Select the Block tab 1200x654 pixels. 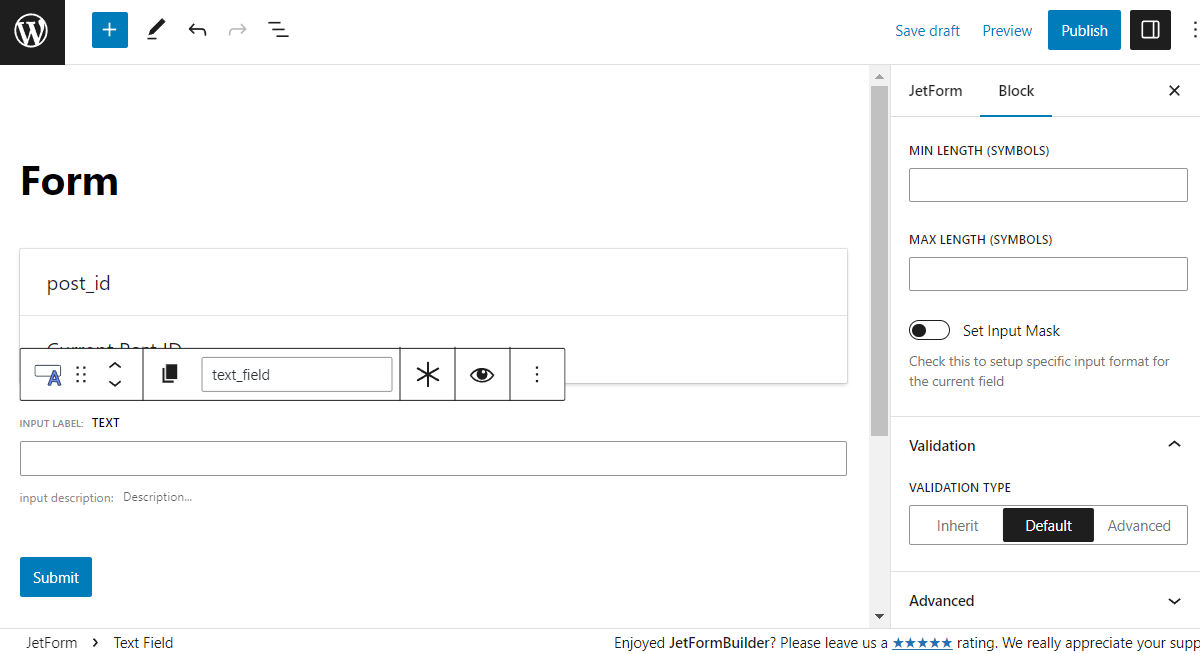[x=1016, y=90]
